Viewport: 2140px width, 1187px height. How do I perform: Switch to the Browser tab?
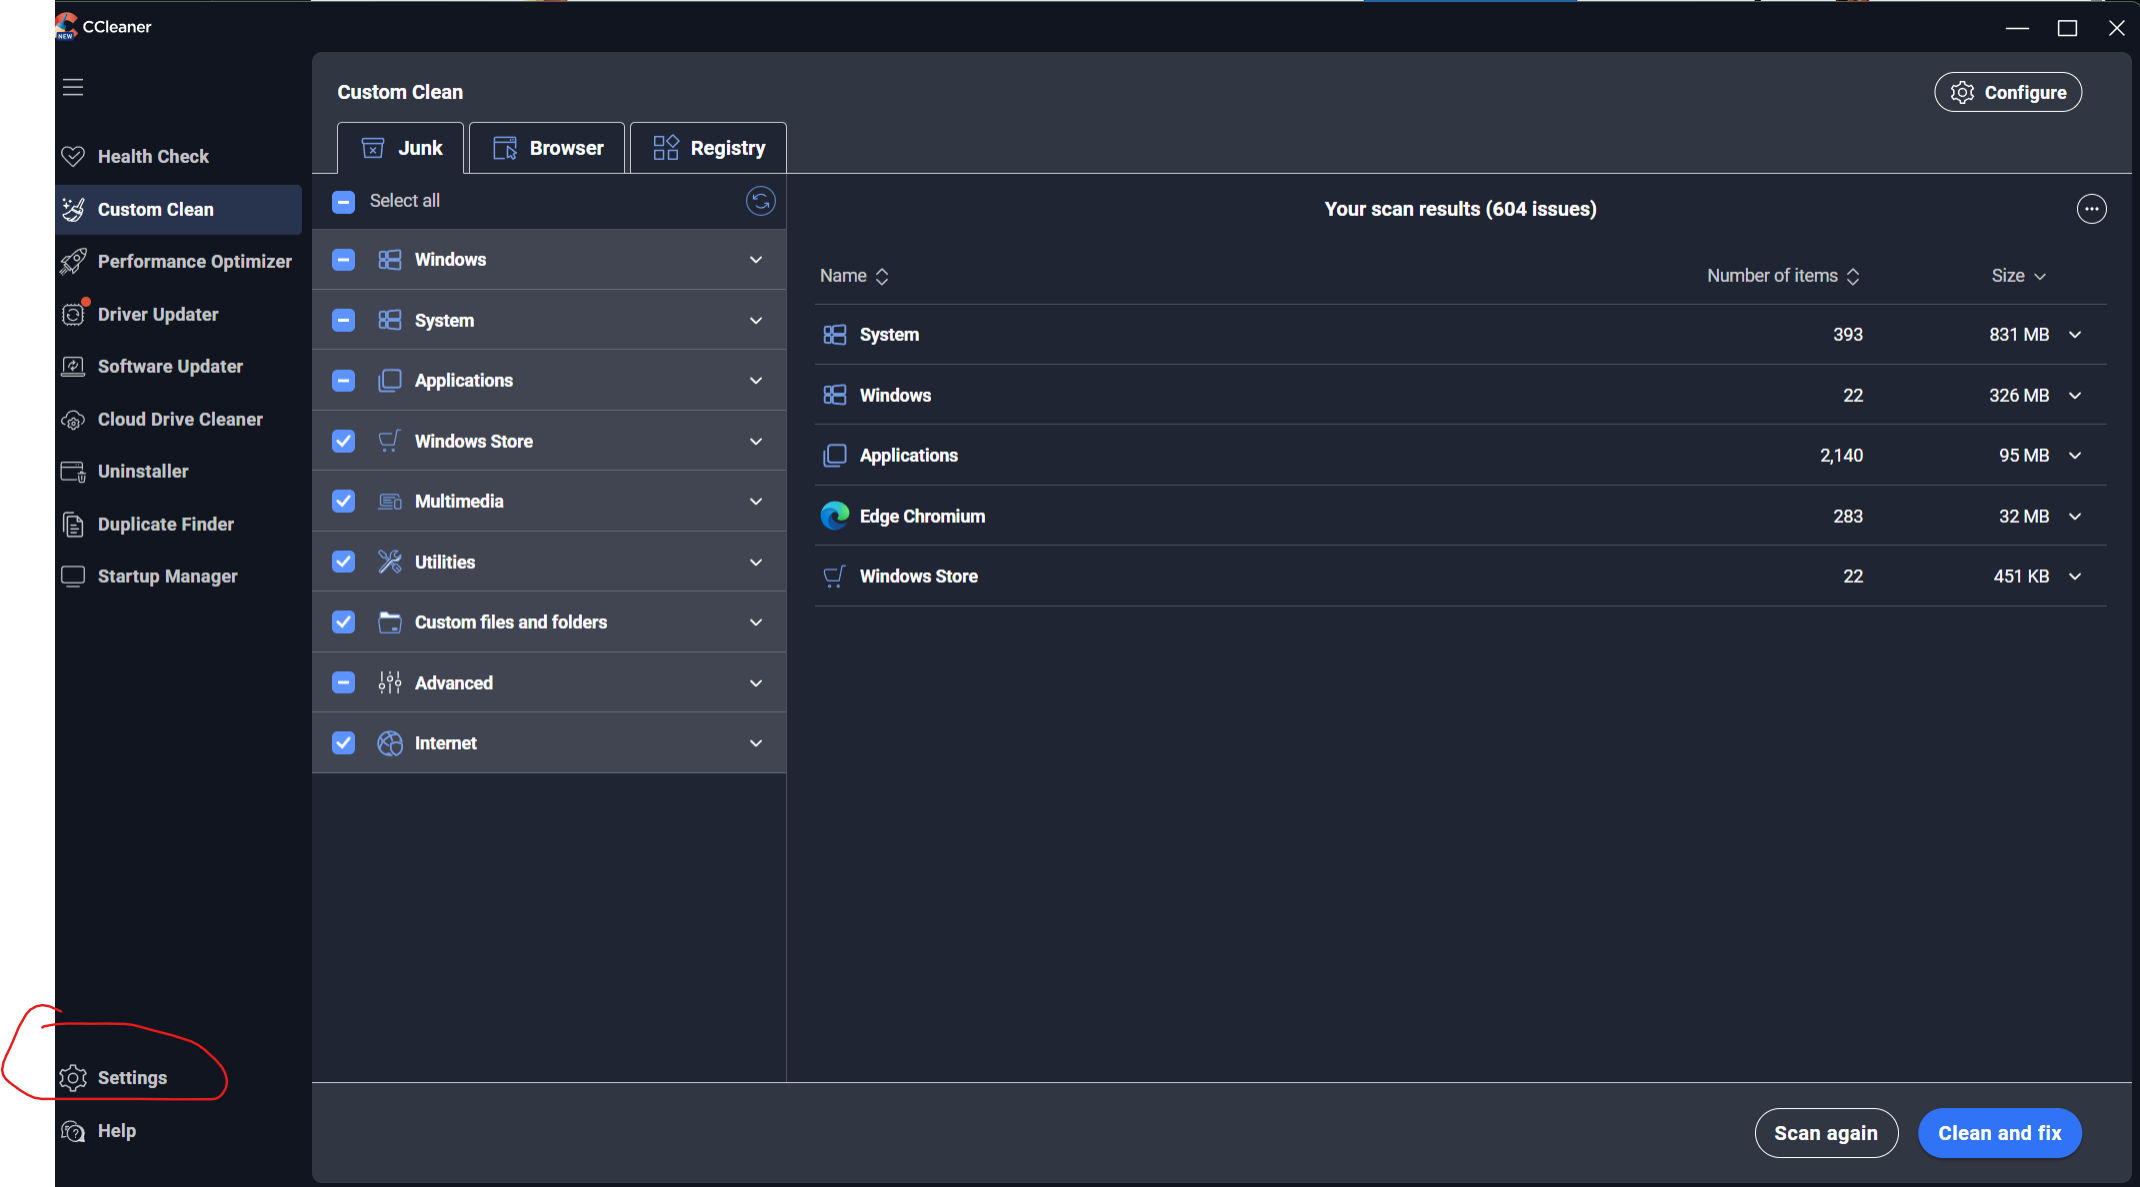click(x=547, y=148)
